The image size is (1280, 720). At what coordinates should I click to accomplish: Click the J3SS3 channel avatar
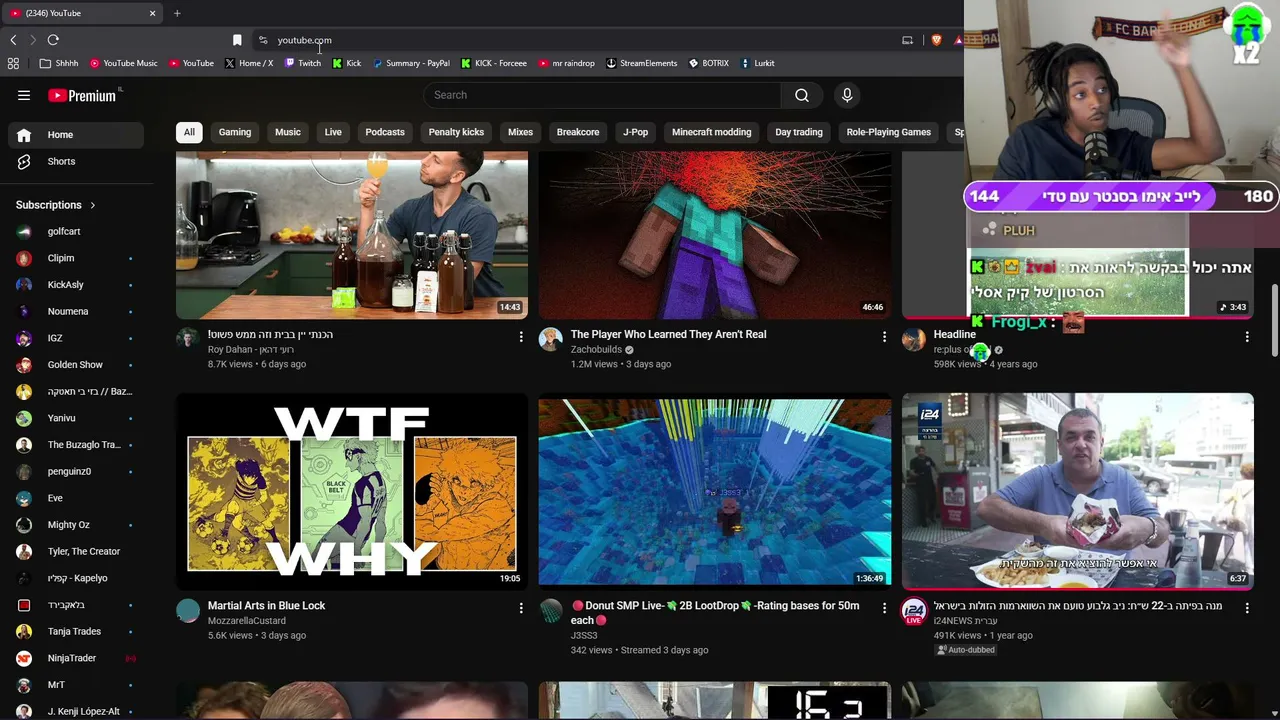(551, 611)
